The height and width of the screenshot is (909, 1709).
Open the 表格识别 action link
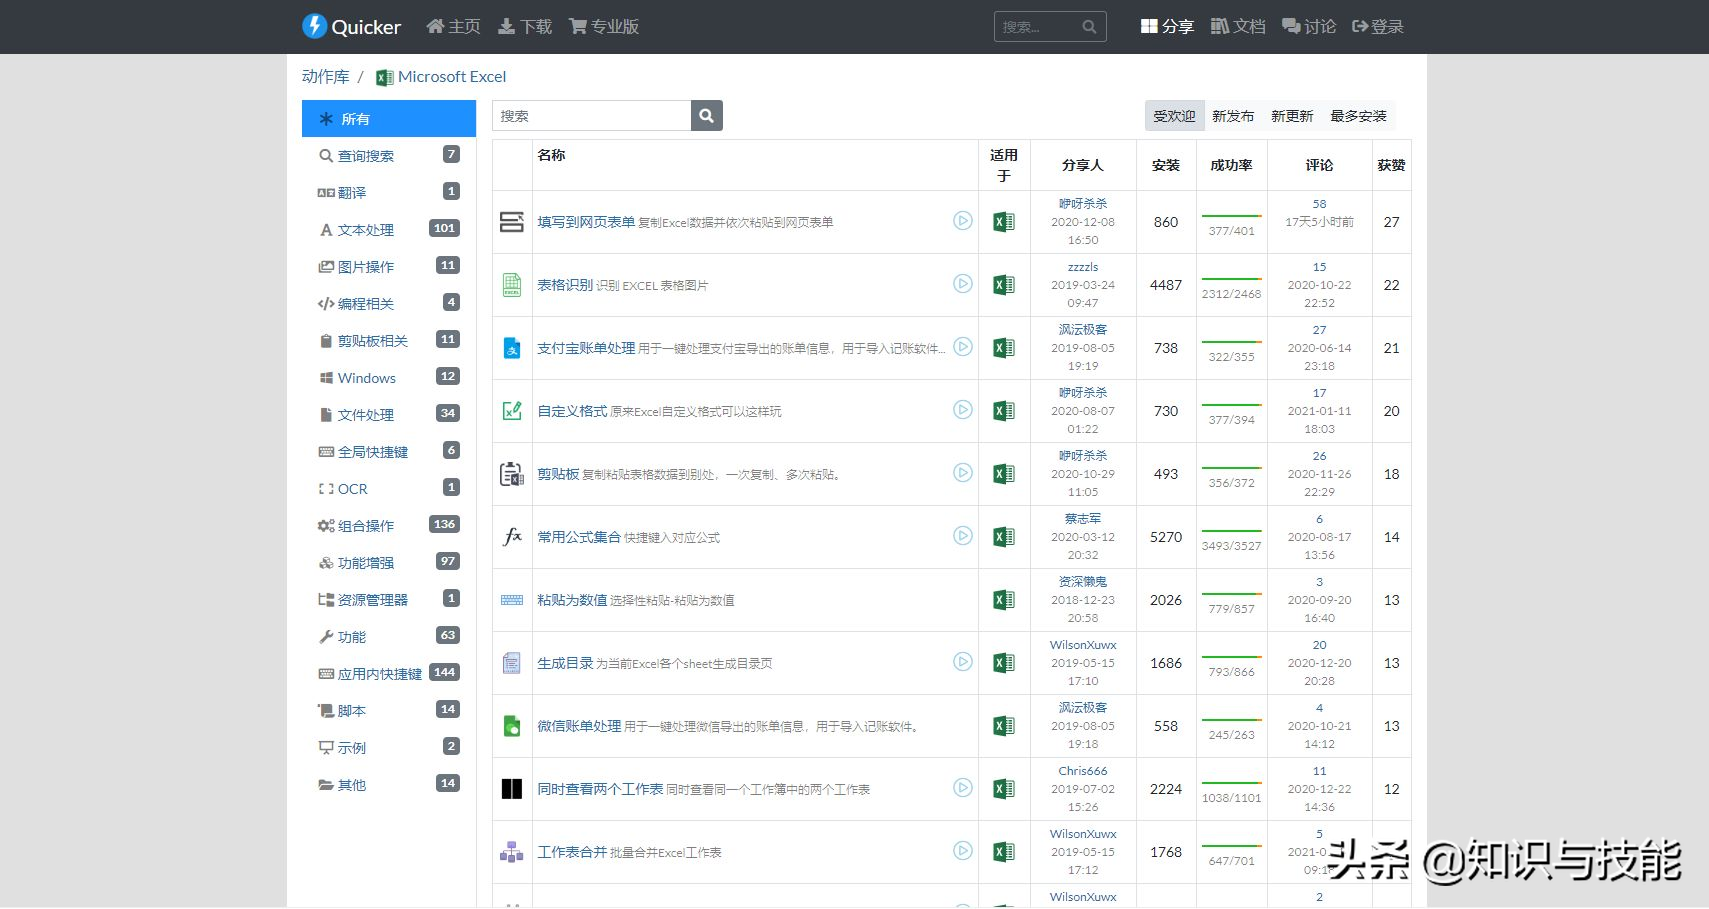(x=565, y=285)
